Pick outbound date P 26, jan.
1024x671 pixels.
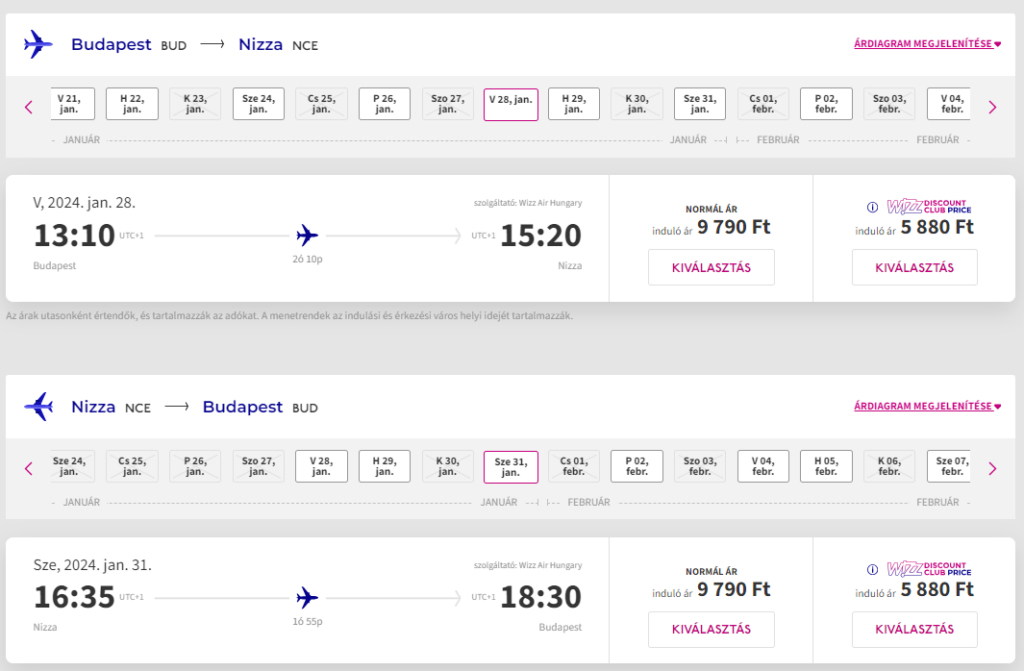(385, 104)
